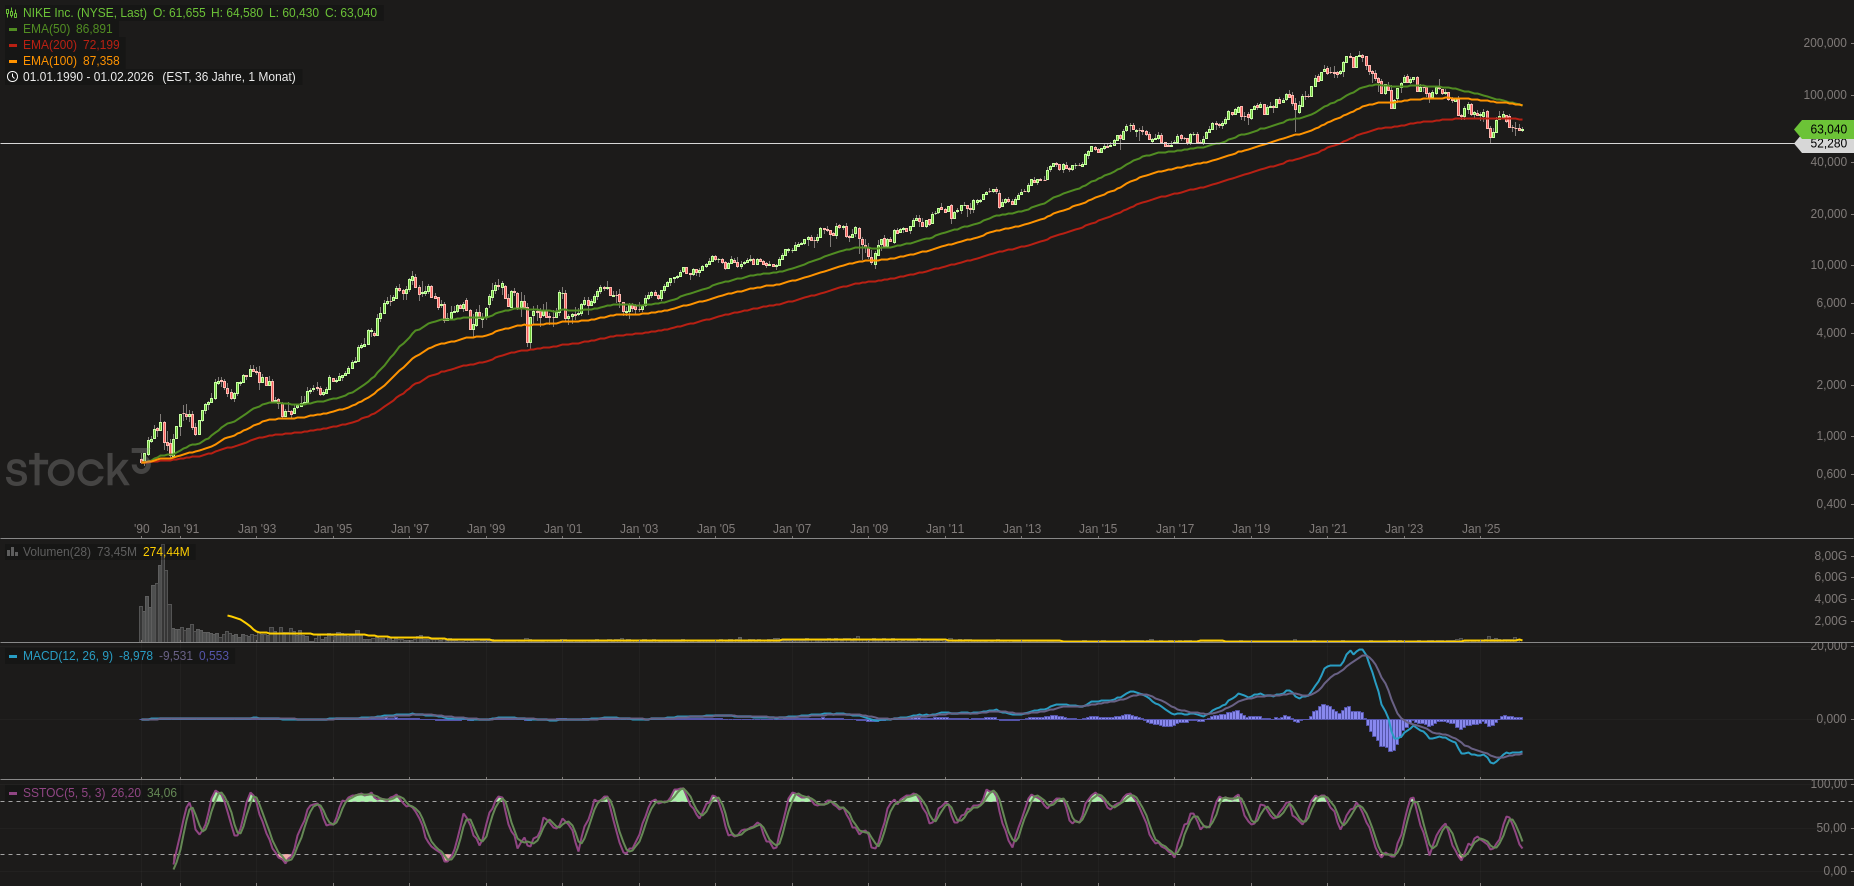Click the orange EMA(100) line marker
1854x886 pixels.
tap(13, 61)
